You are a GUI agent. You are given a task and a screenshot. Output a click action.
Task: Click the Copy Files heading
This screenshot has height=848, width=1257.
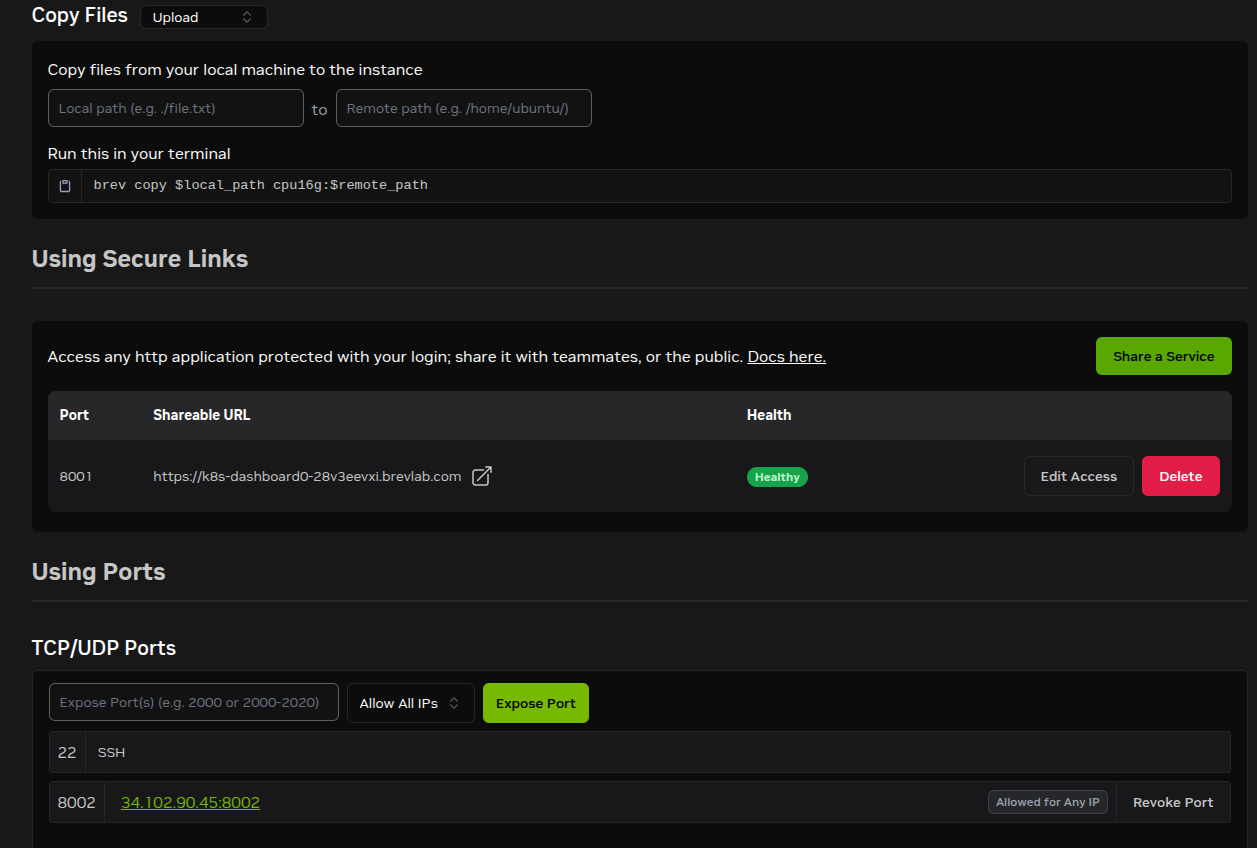[x=80, y=15]
